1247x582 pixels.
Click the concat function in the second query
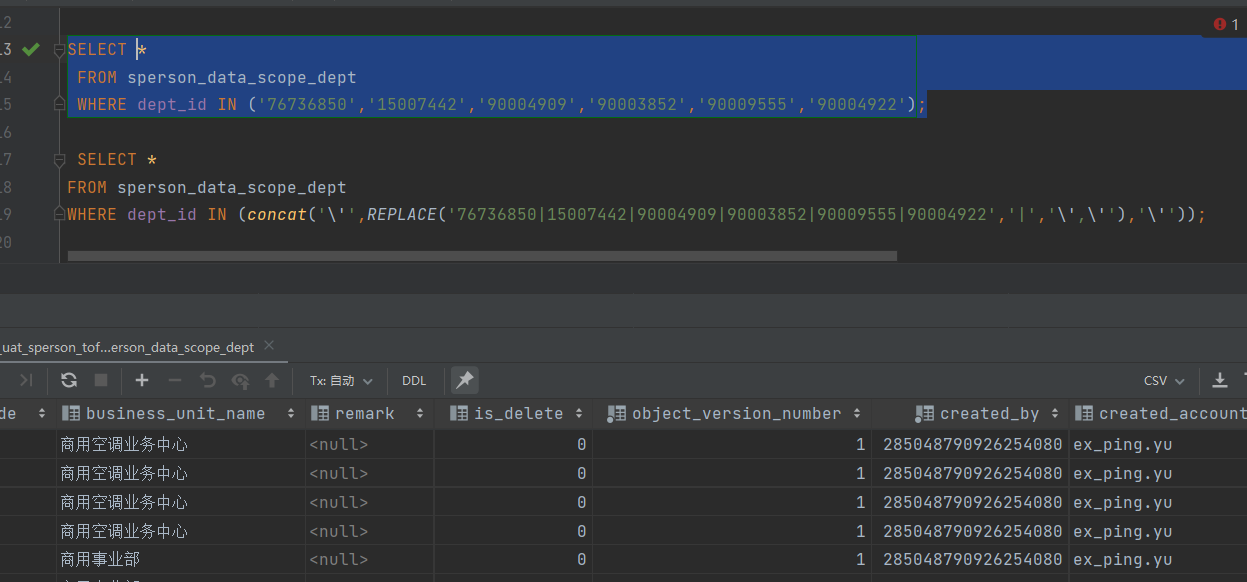tap(277, 214)
